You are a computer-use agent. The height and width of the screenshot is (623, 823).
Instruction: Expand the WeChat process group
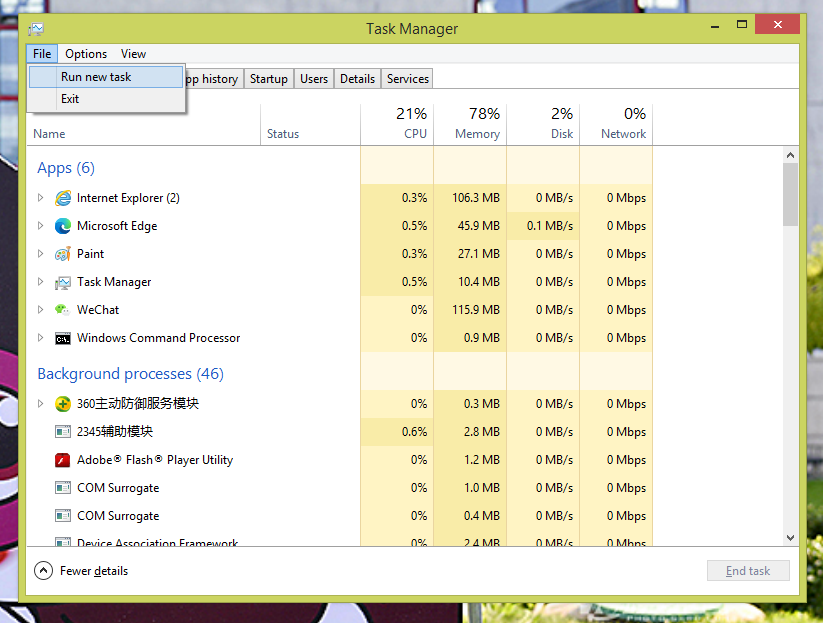tap(40, 310)
